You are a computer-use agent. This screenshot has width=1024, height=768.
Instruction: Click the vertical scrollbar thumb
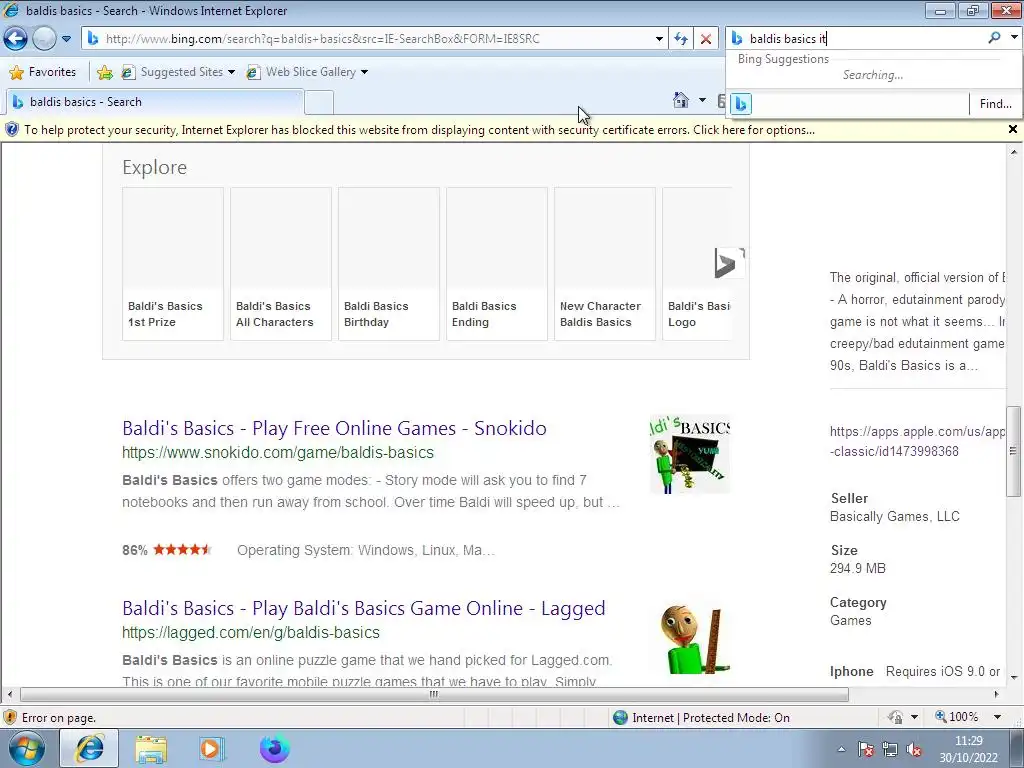1014,451
